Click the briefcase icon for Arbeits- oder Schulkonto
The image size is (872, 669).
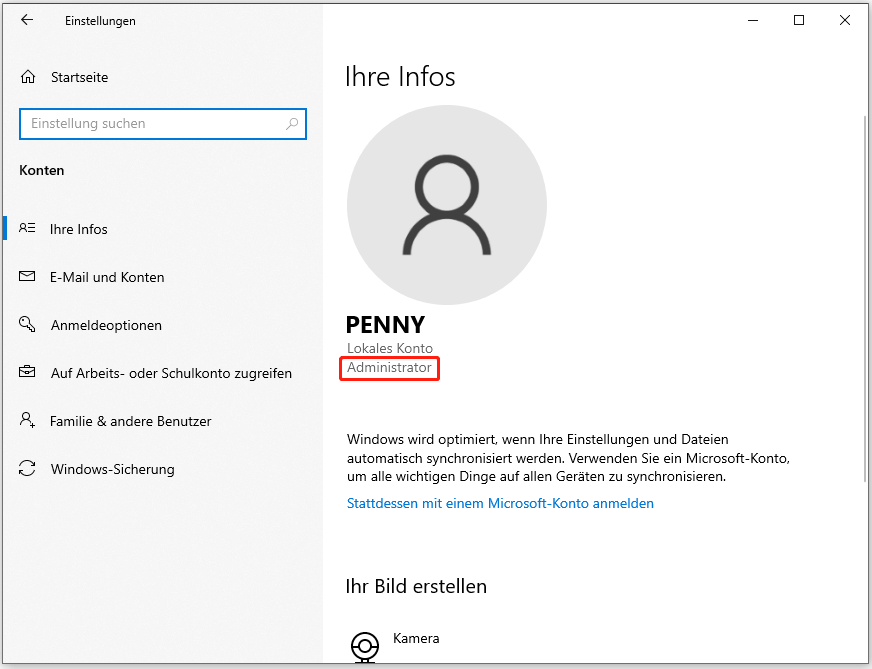tap(28, 373)
